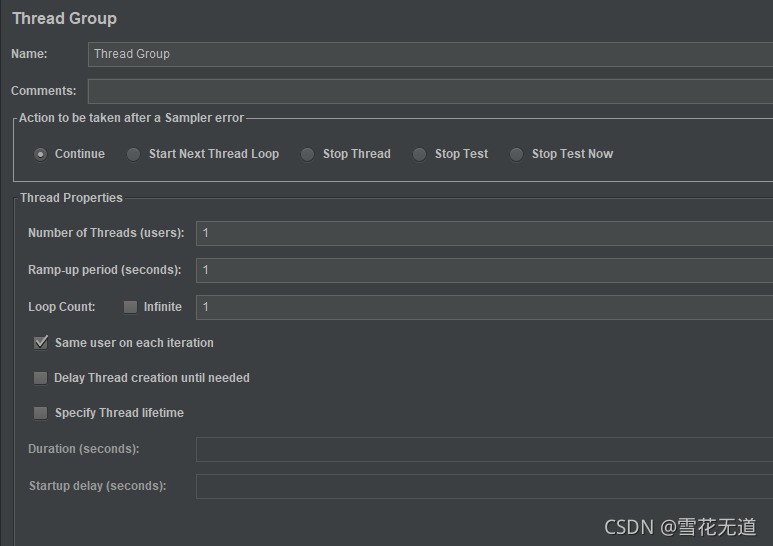
Task: Pick the Stop Test Now option
Action: pyautogui.click(x=517, y=154)
